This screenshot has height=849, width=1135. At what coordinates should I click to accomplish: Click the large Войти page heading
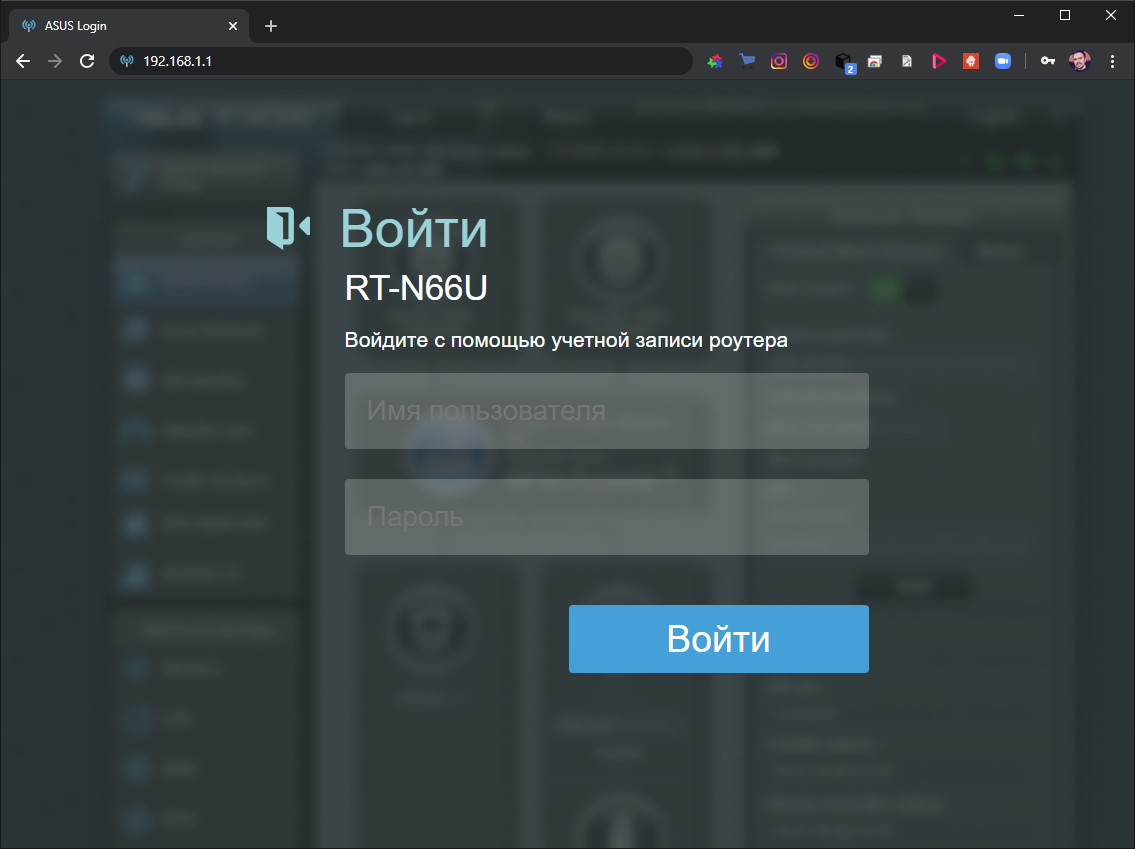pyautogui.click(x=414, y=229)
